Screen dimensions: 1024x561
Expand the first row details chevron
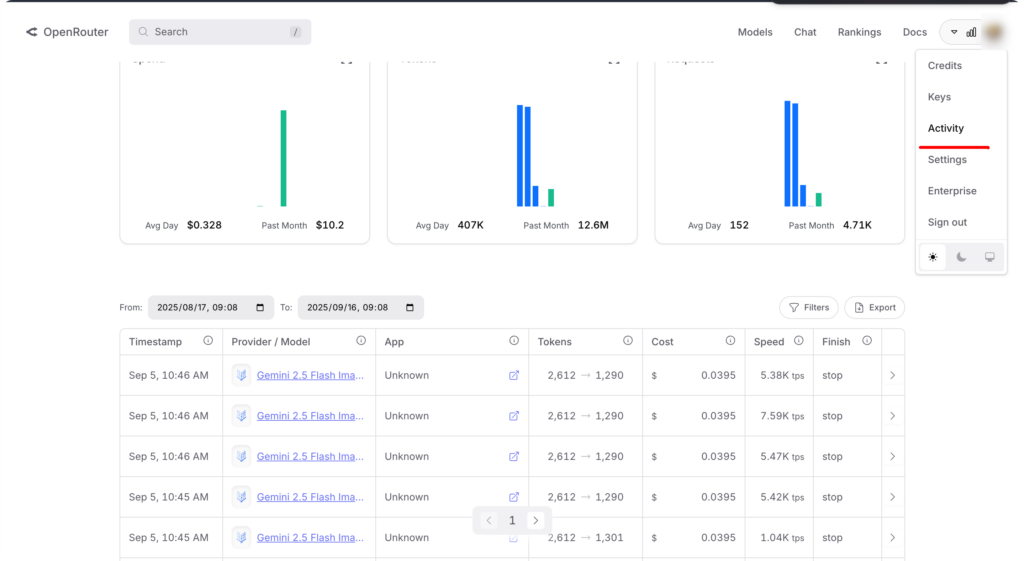coord(892,376)
